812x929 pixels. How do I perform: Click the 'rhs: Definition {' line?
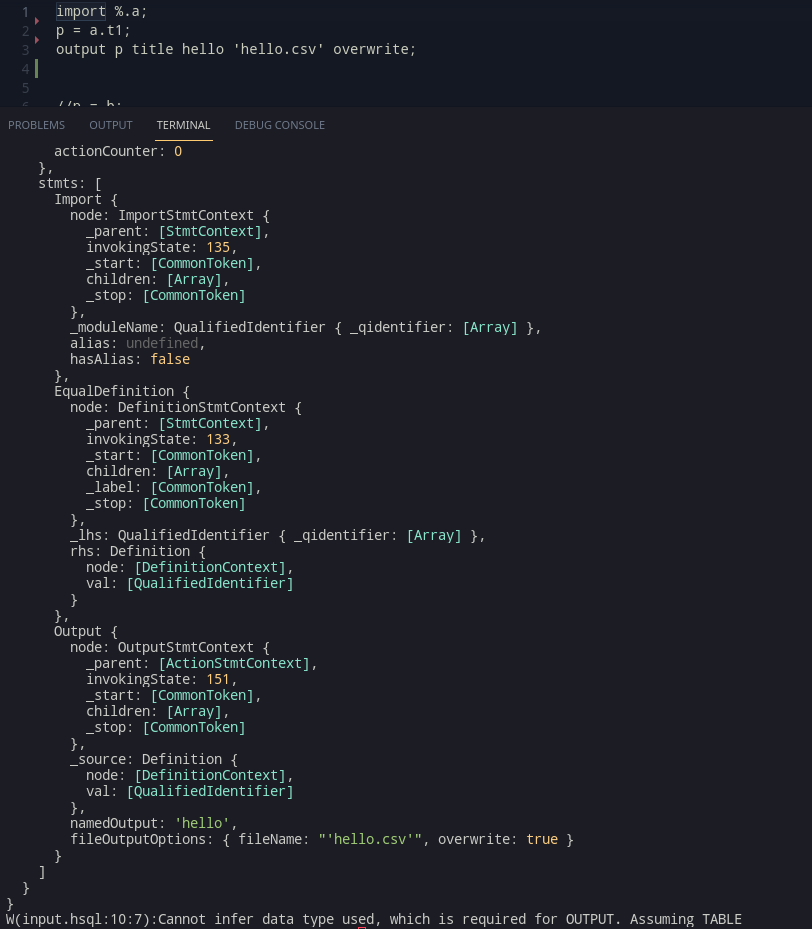tap(137, 552)
